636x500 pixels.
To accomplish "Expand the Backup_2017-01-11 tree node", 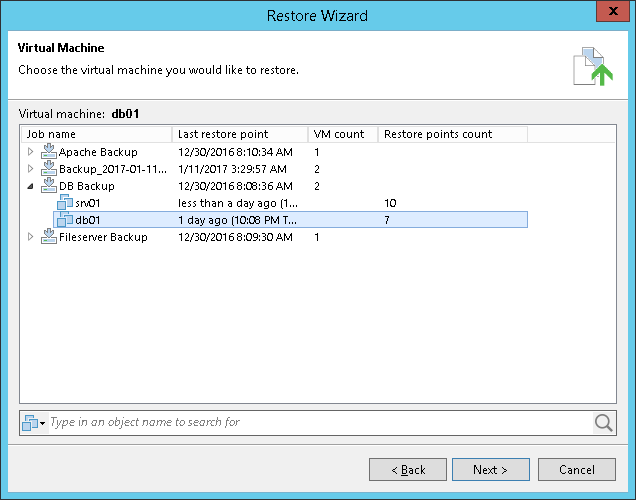I will coord(30,169).
